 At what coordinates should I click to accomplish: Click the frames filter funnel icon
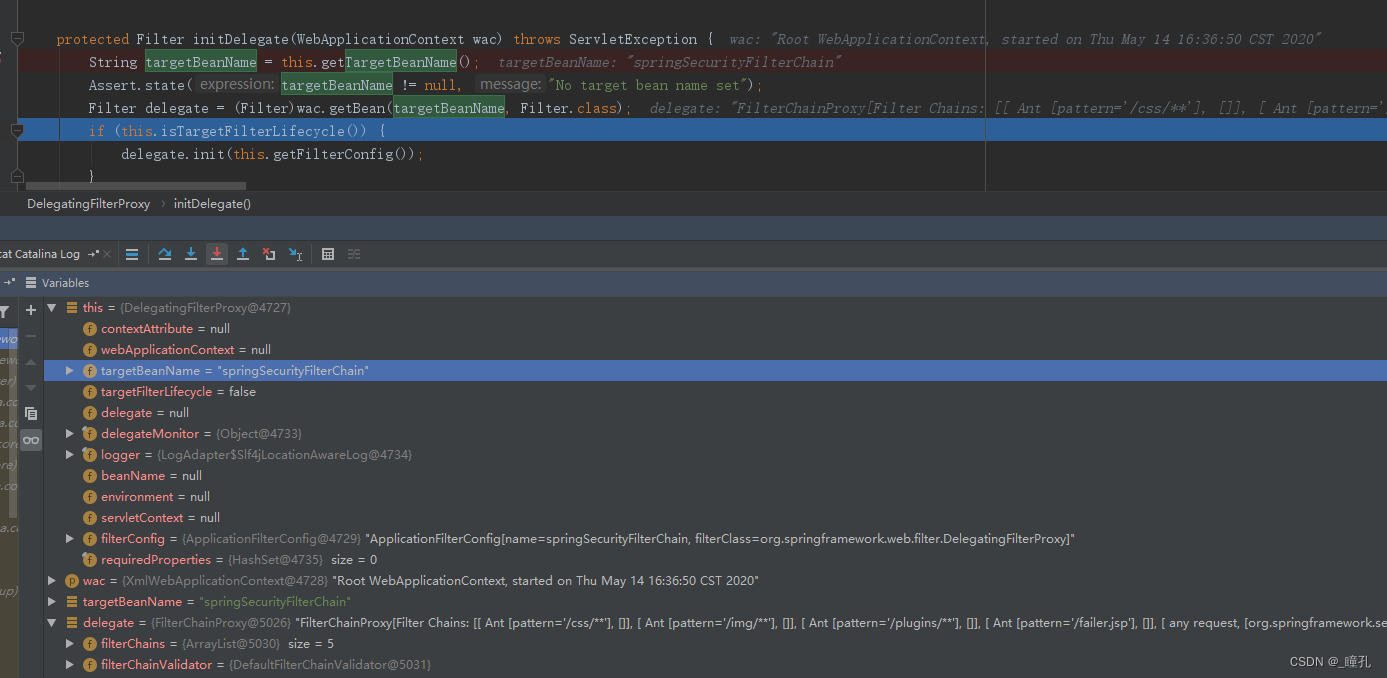(x=4, y=312)
